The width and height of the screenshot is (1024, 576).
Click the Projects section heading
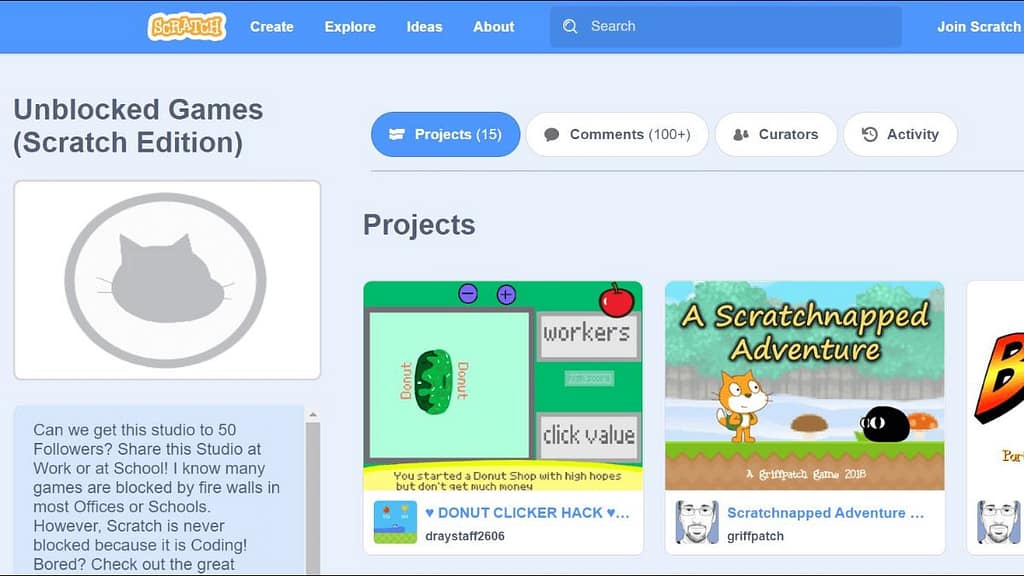click(419, 225)
